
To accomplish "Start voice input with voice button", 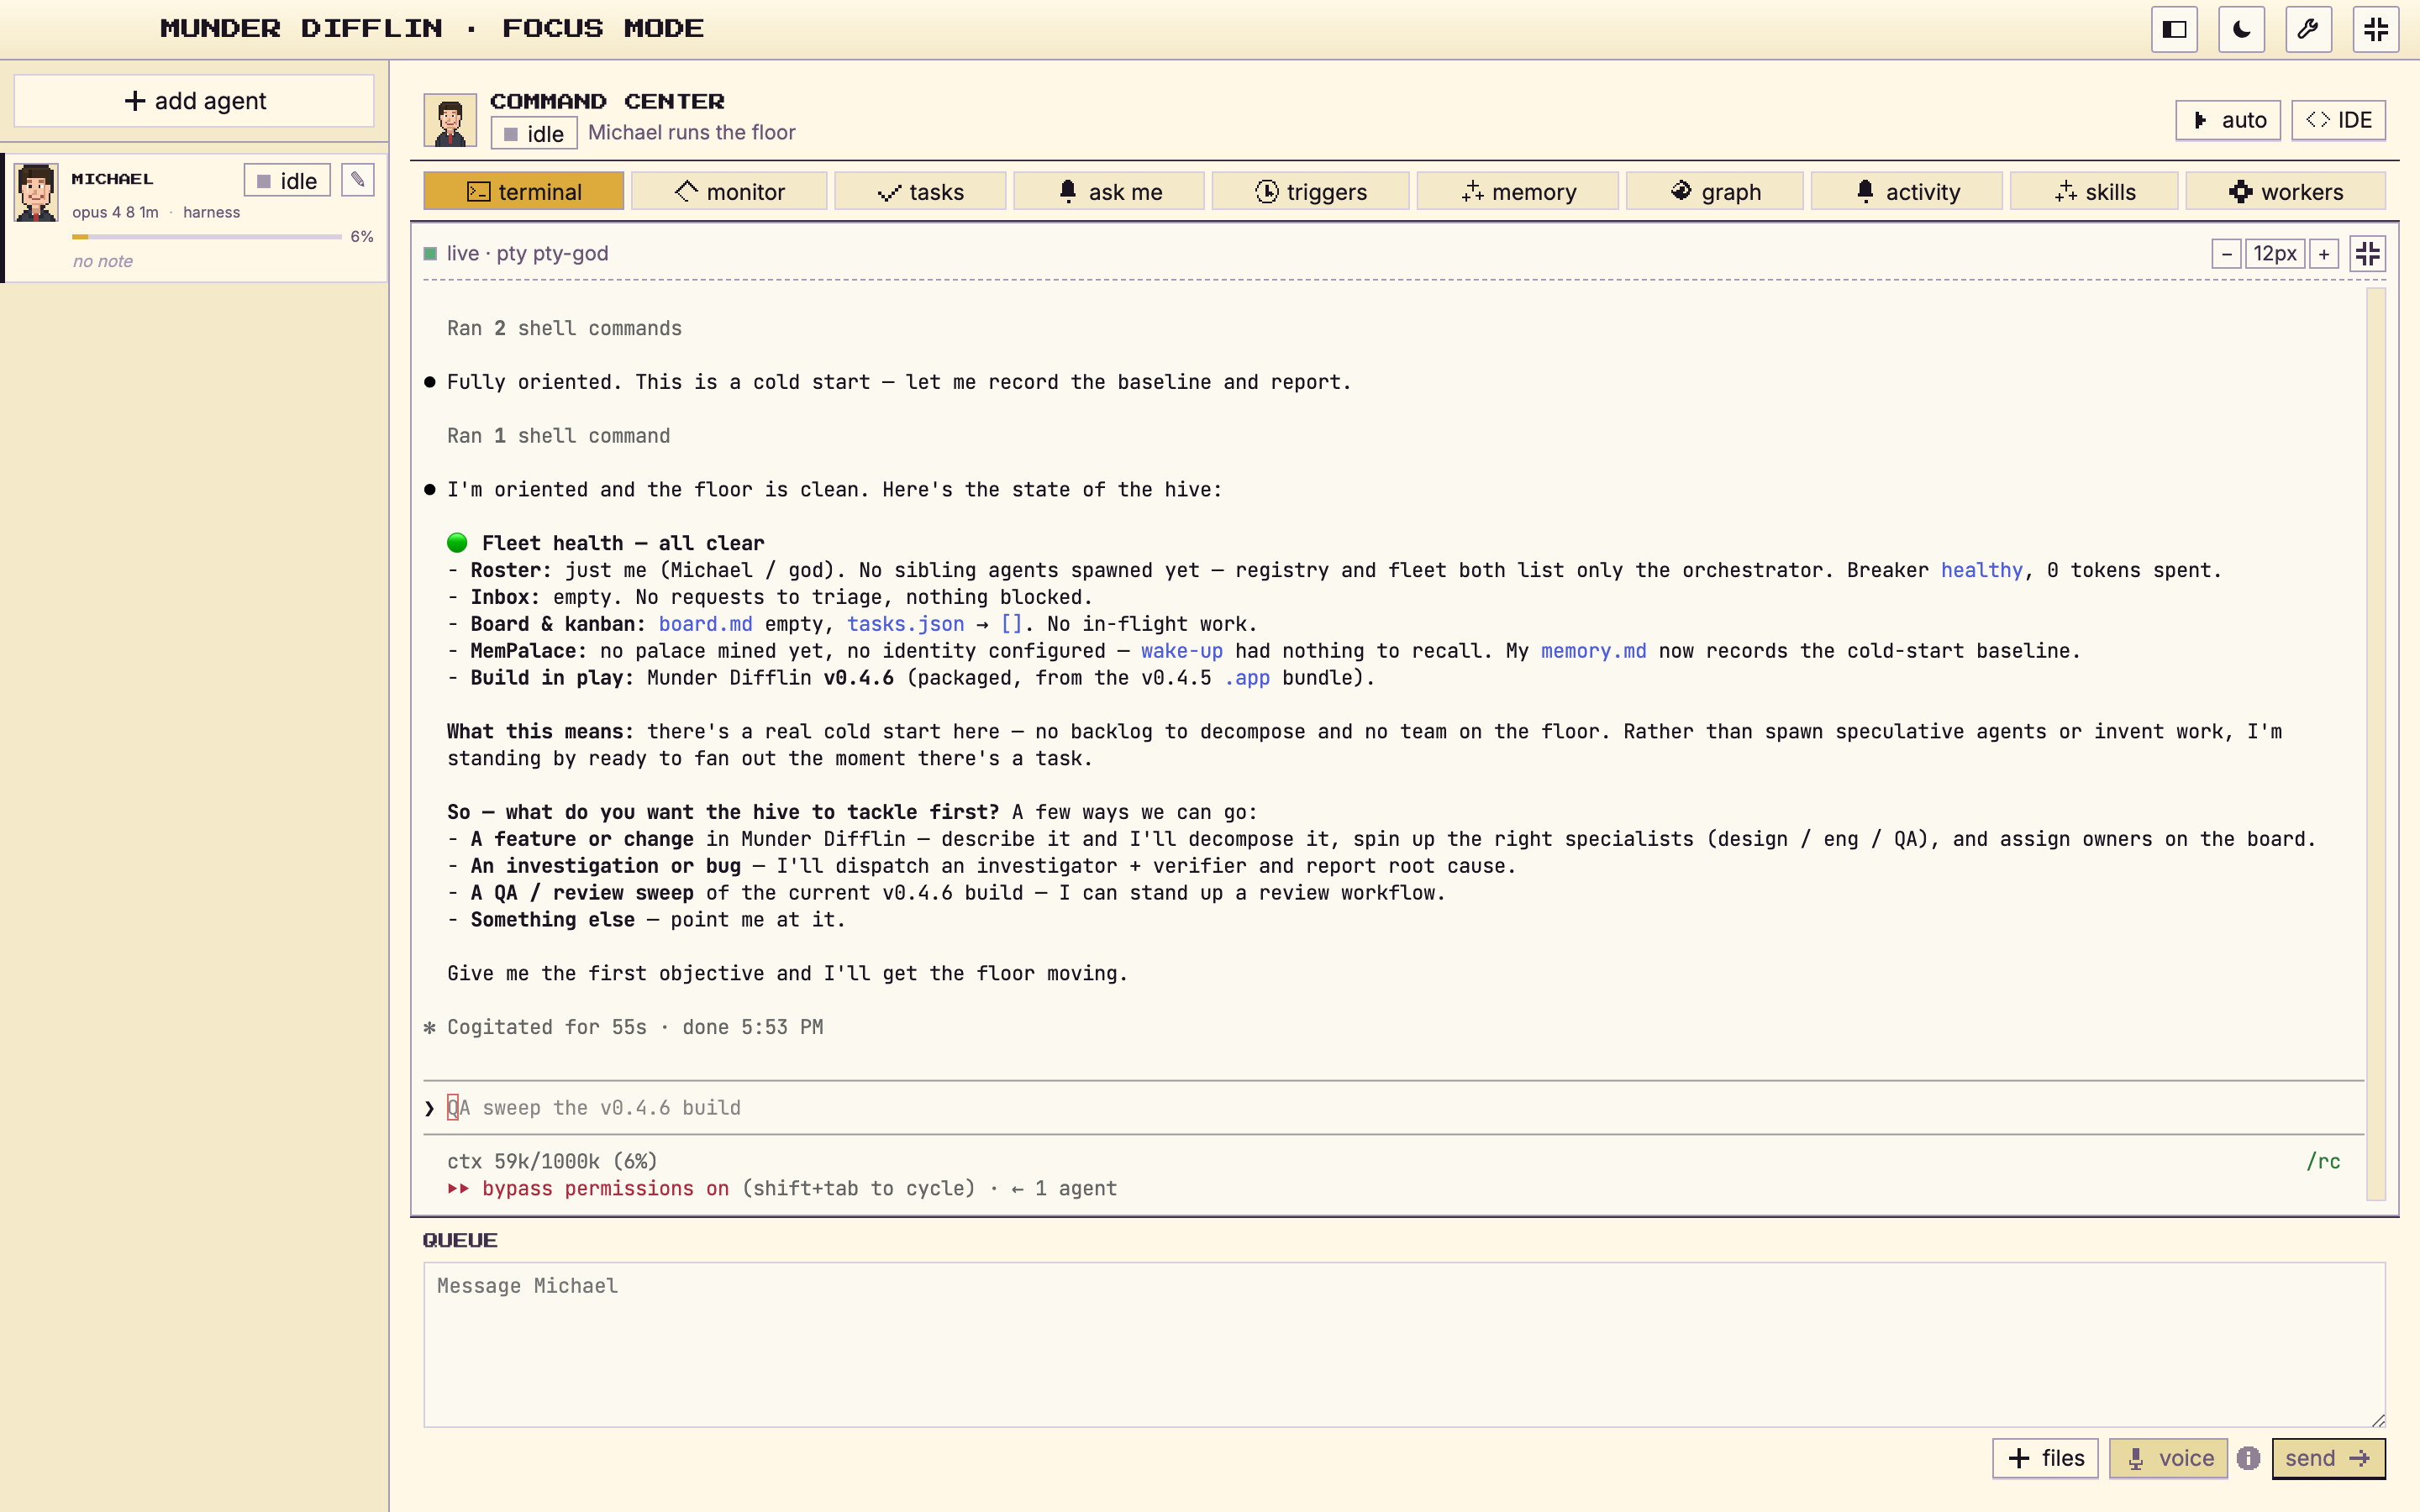I will point(2168,1458).
